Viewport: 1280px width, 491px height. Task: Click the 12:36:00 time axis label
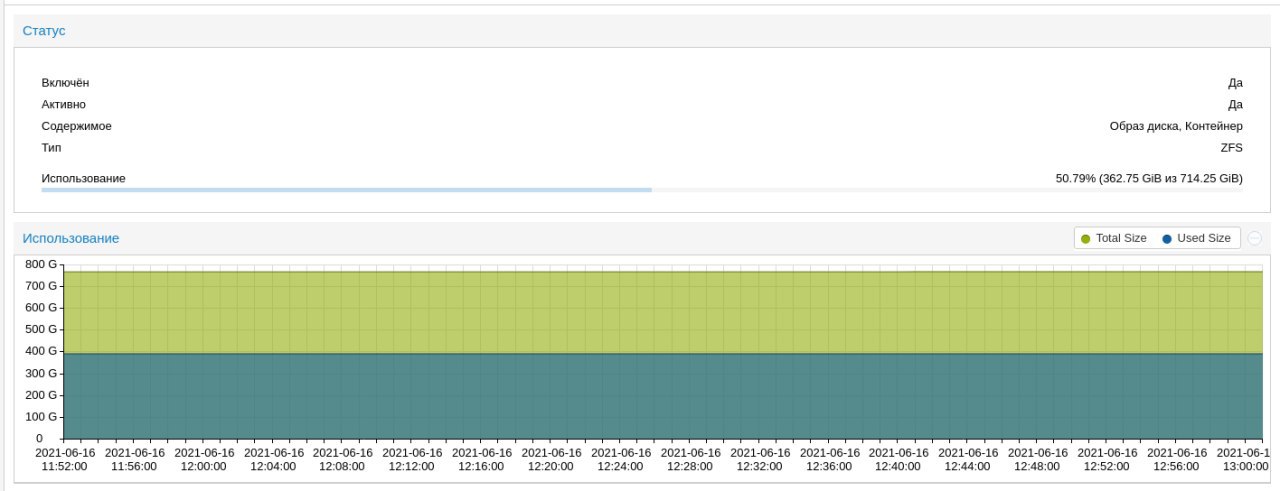coord(829,459)
